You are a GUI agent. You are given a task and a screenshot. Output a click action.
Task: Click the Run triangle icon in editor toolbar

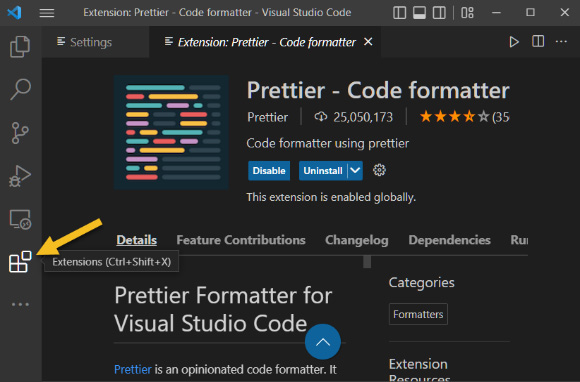coord(514,42)
